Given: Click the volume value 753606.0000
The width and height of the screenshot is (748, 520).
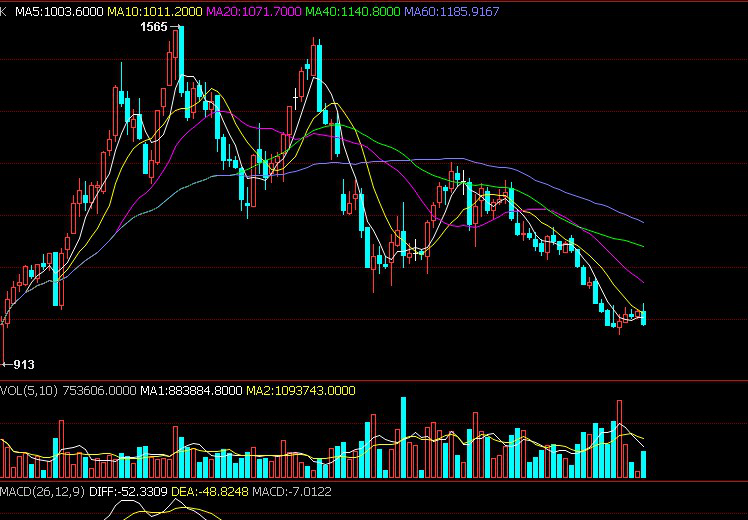Looking at the screenshot, I should (99, 391).
